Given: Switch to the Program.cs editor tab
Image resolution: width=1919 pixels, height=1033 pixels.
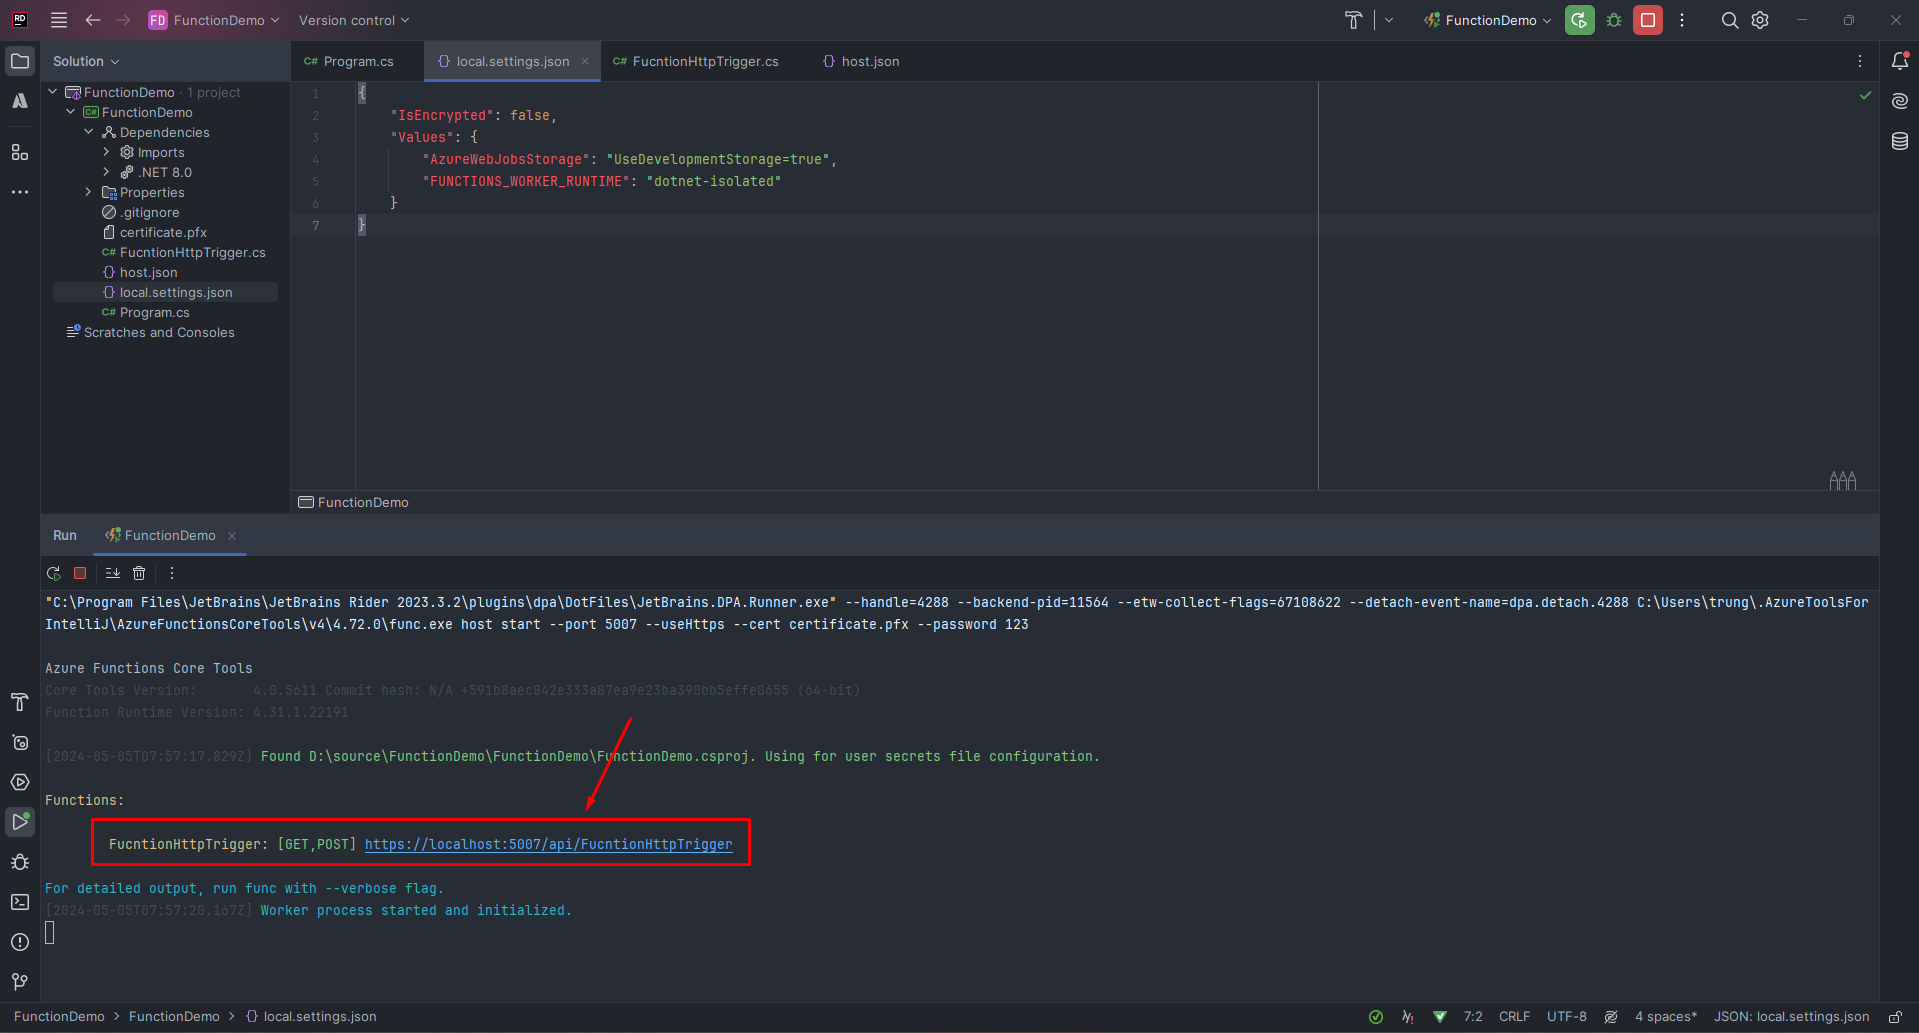Looking at the screenshot, I should 356,61.
